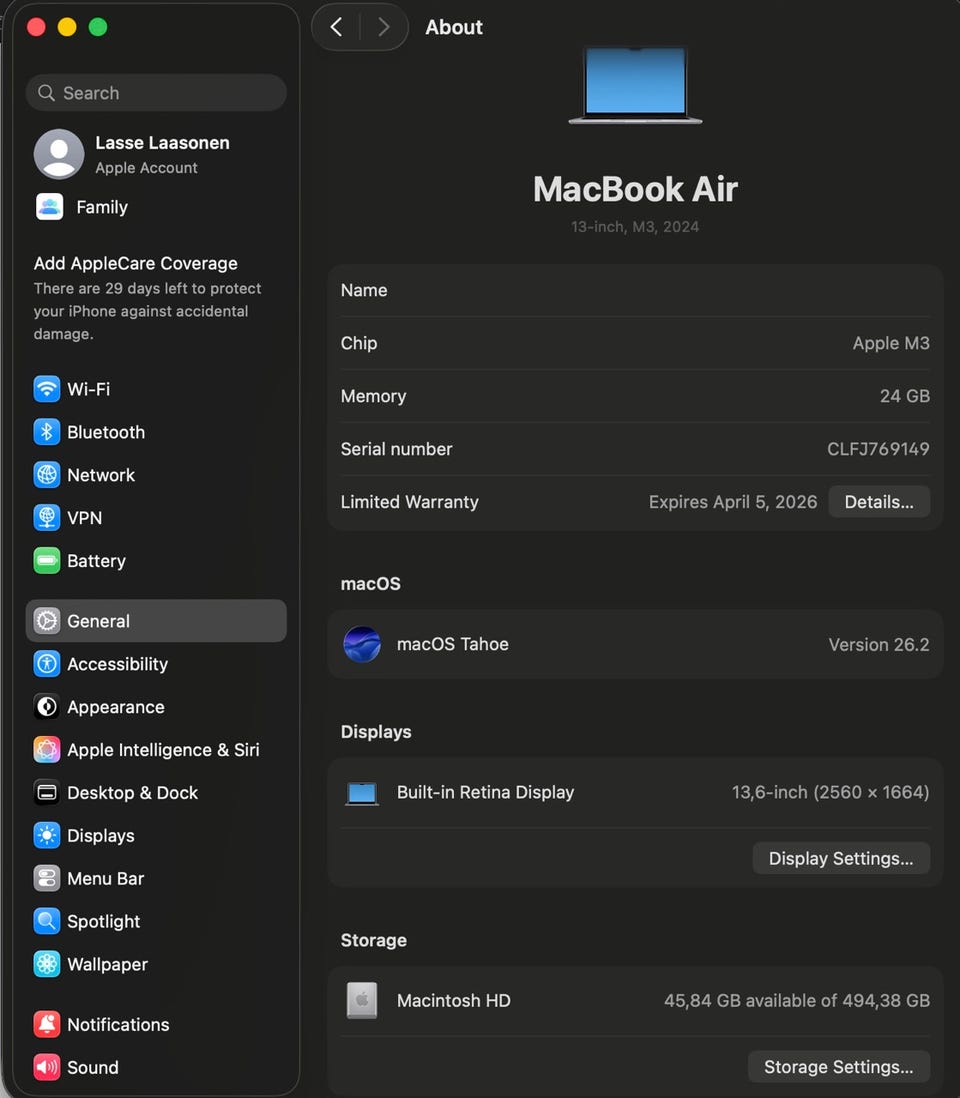
Task: Click the Displays sun icon in sidebar
Action: click(47, 835)
